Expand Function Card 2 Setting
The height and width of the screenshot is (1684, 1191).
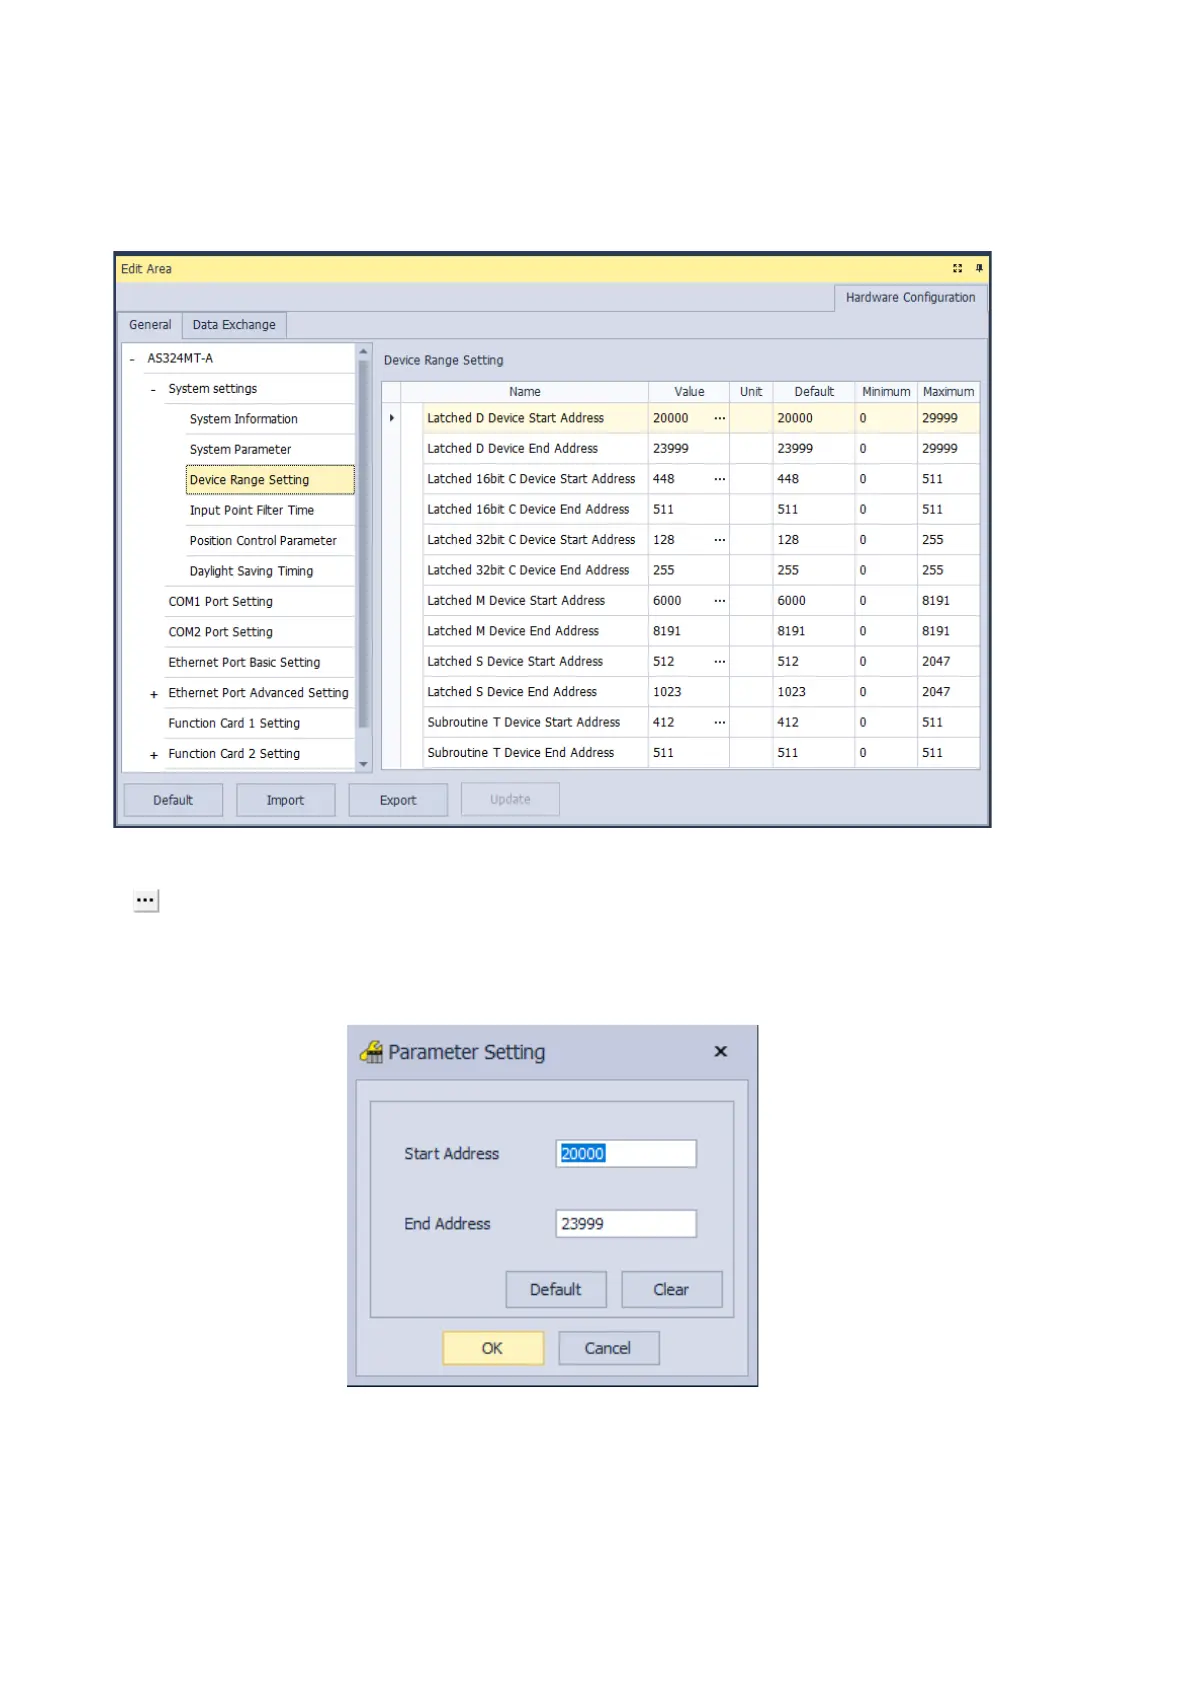coord(154,755)
